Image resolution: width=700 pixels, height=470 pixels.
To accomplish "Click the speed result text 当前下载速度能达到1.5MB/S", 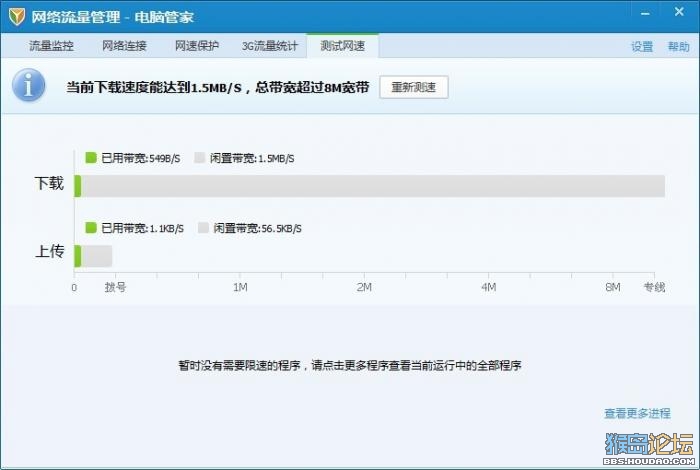I will coord(154,87).
